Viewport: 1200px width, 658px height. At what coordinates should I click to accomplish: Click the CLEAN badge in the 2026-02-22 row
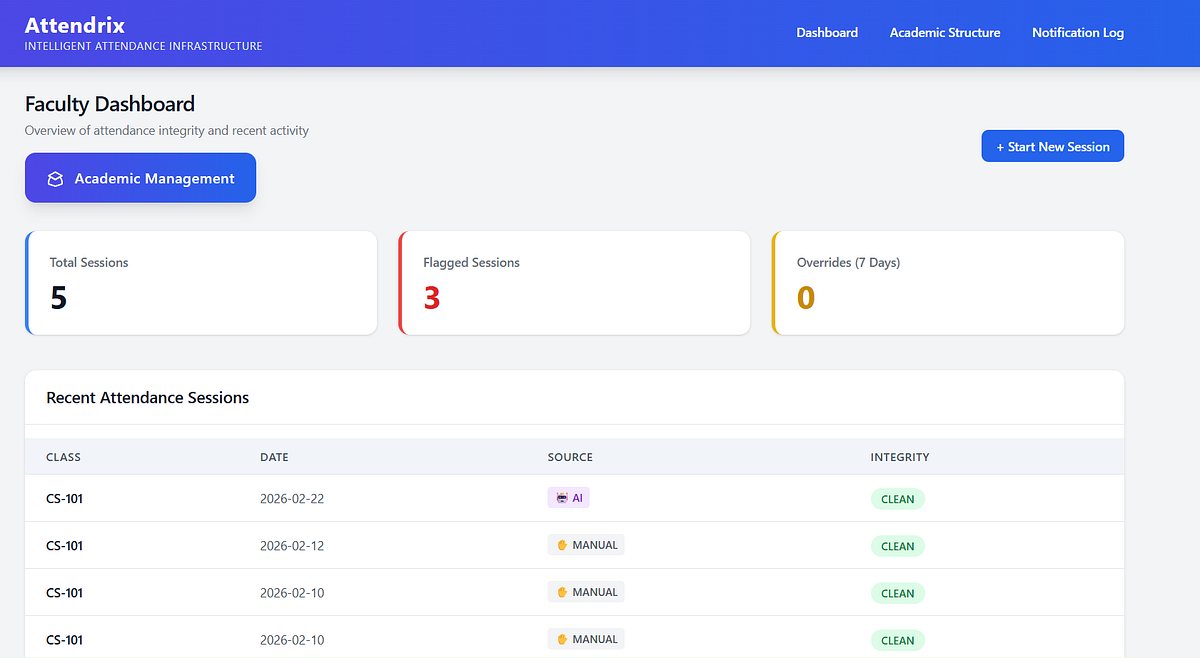click(898, 499)
